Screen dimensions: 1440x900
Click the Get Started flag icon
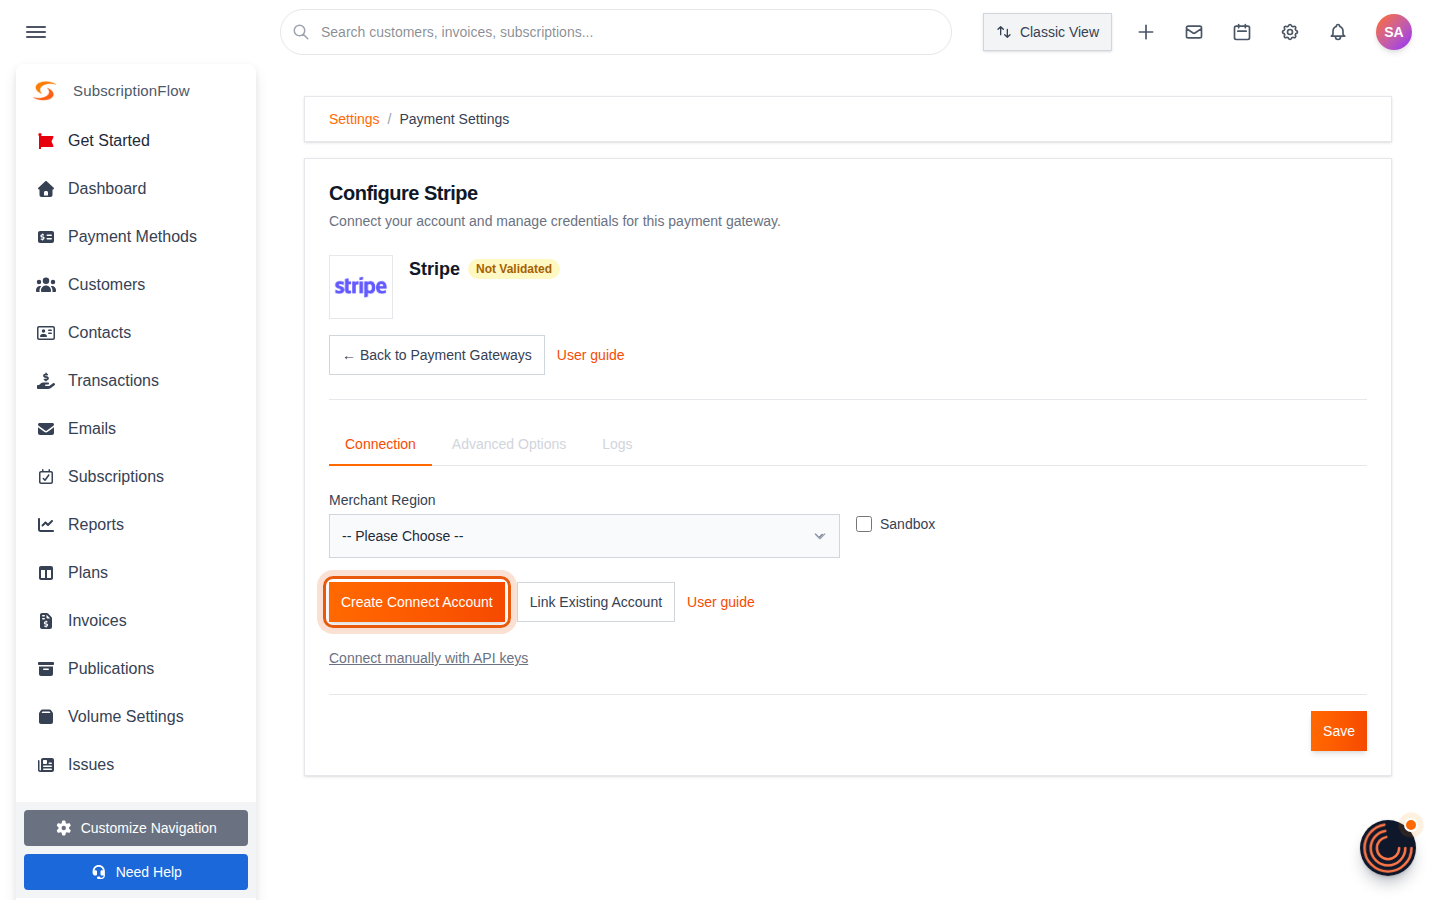point(46,141)
